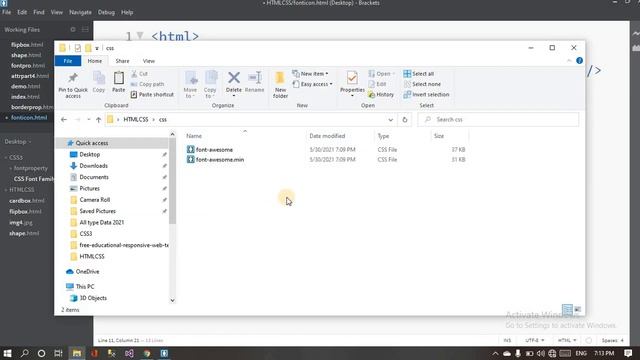Click Select none in ribbon
640x360 pixels.
[422, 84]
